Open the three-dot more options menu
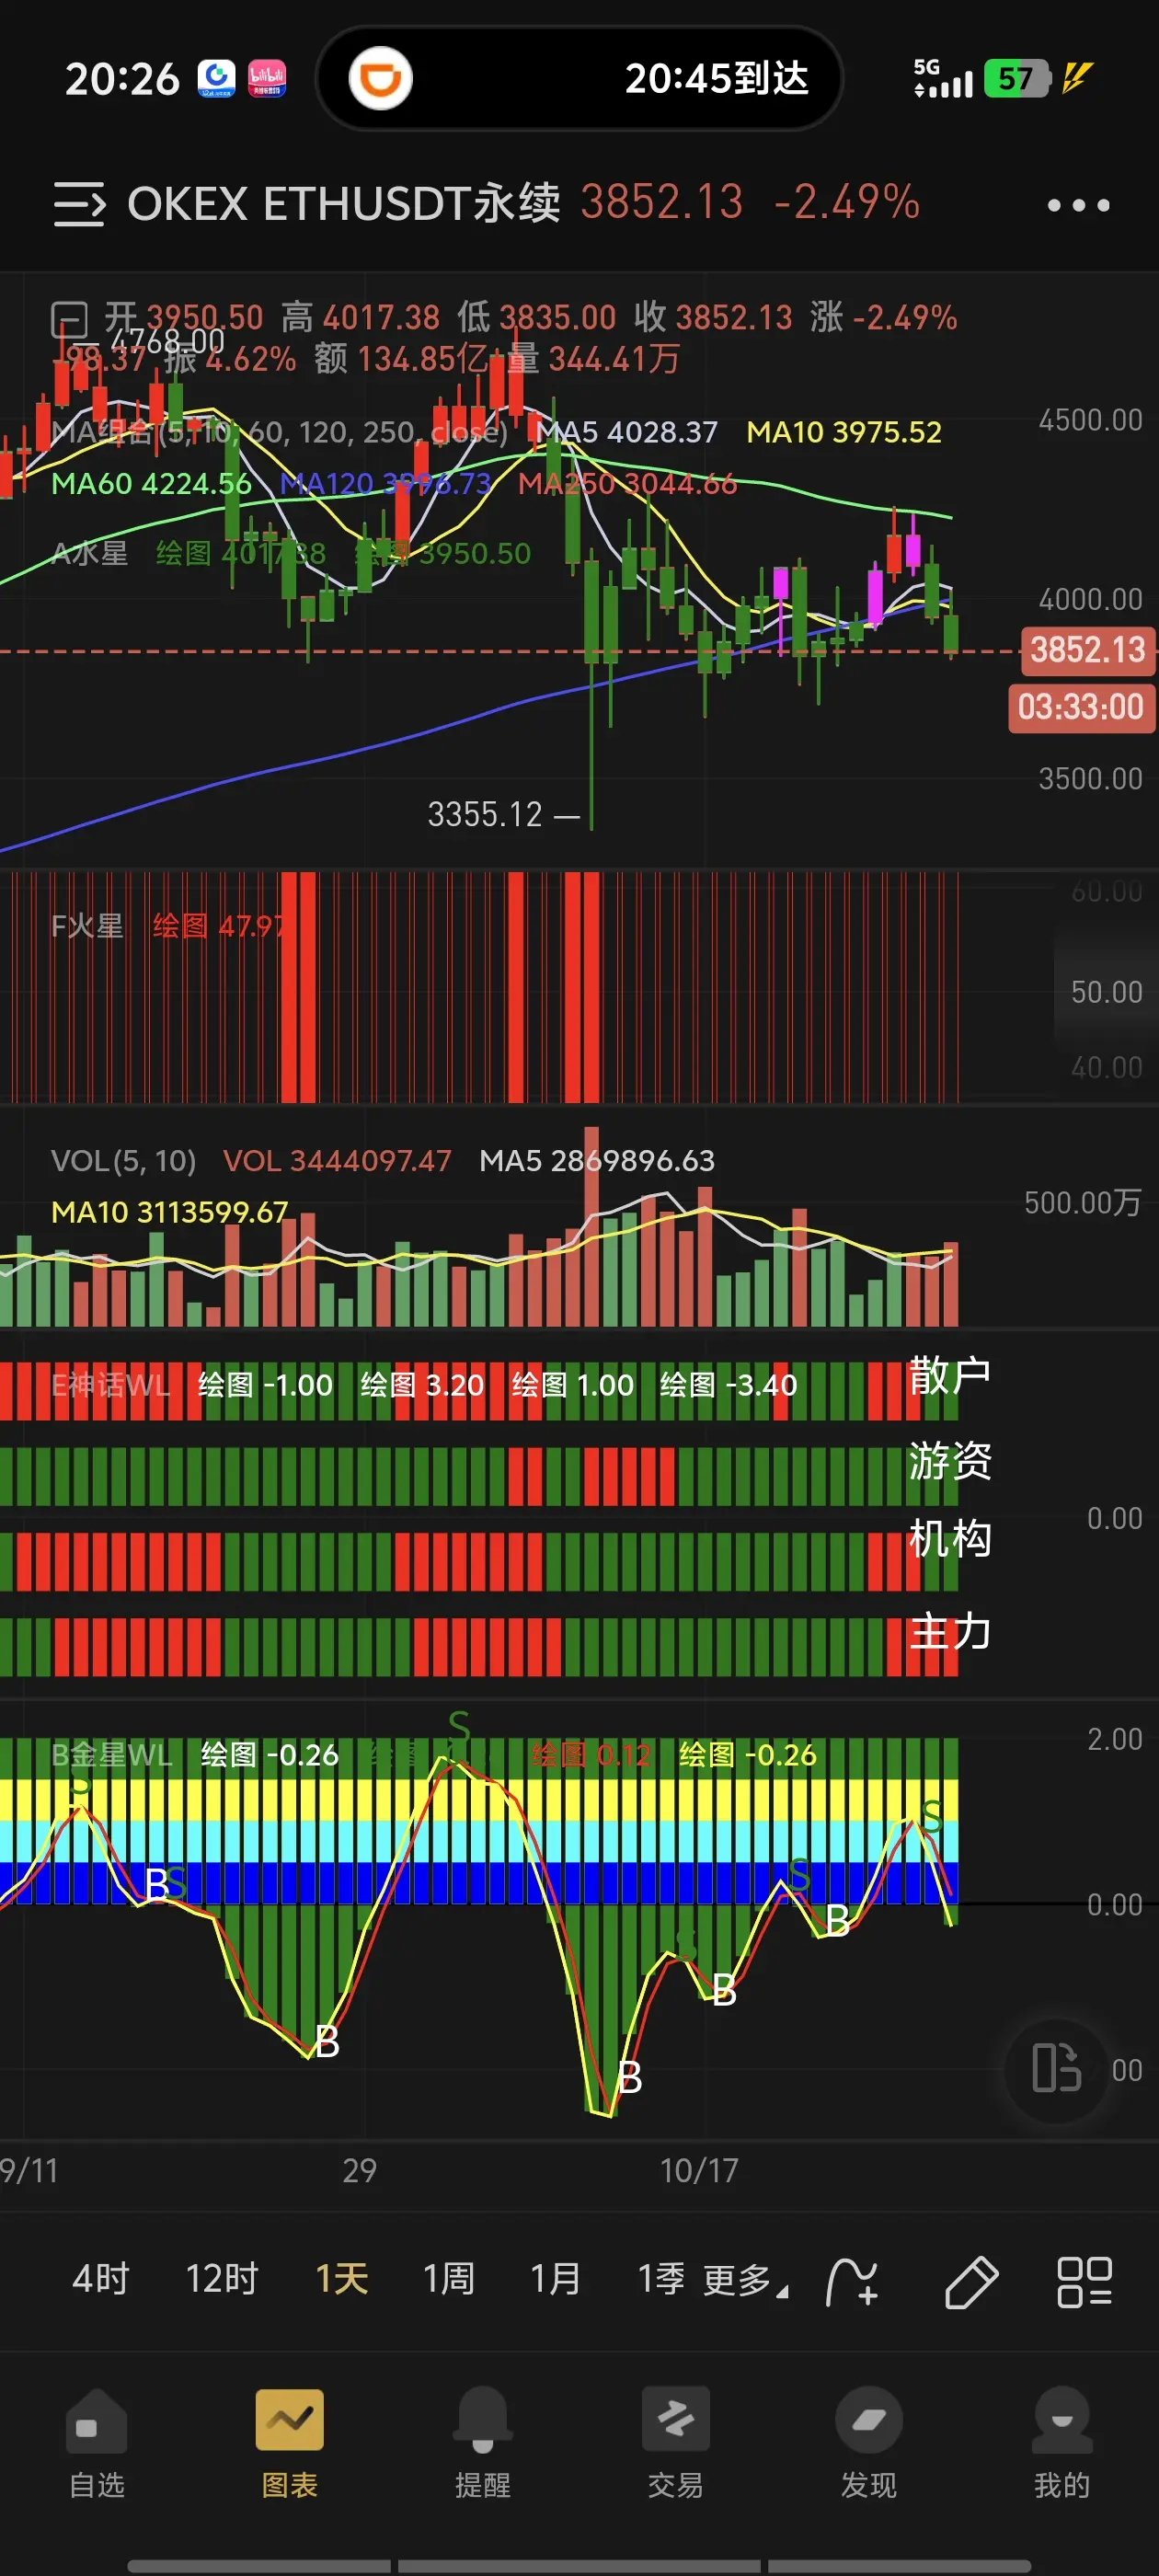This screenshot has height=2576, width=1159. coord(1078,205)
